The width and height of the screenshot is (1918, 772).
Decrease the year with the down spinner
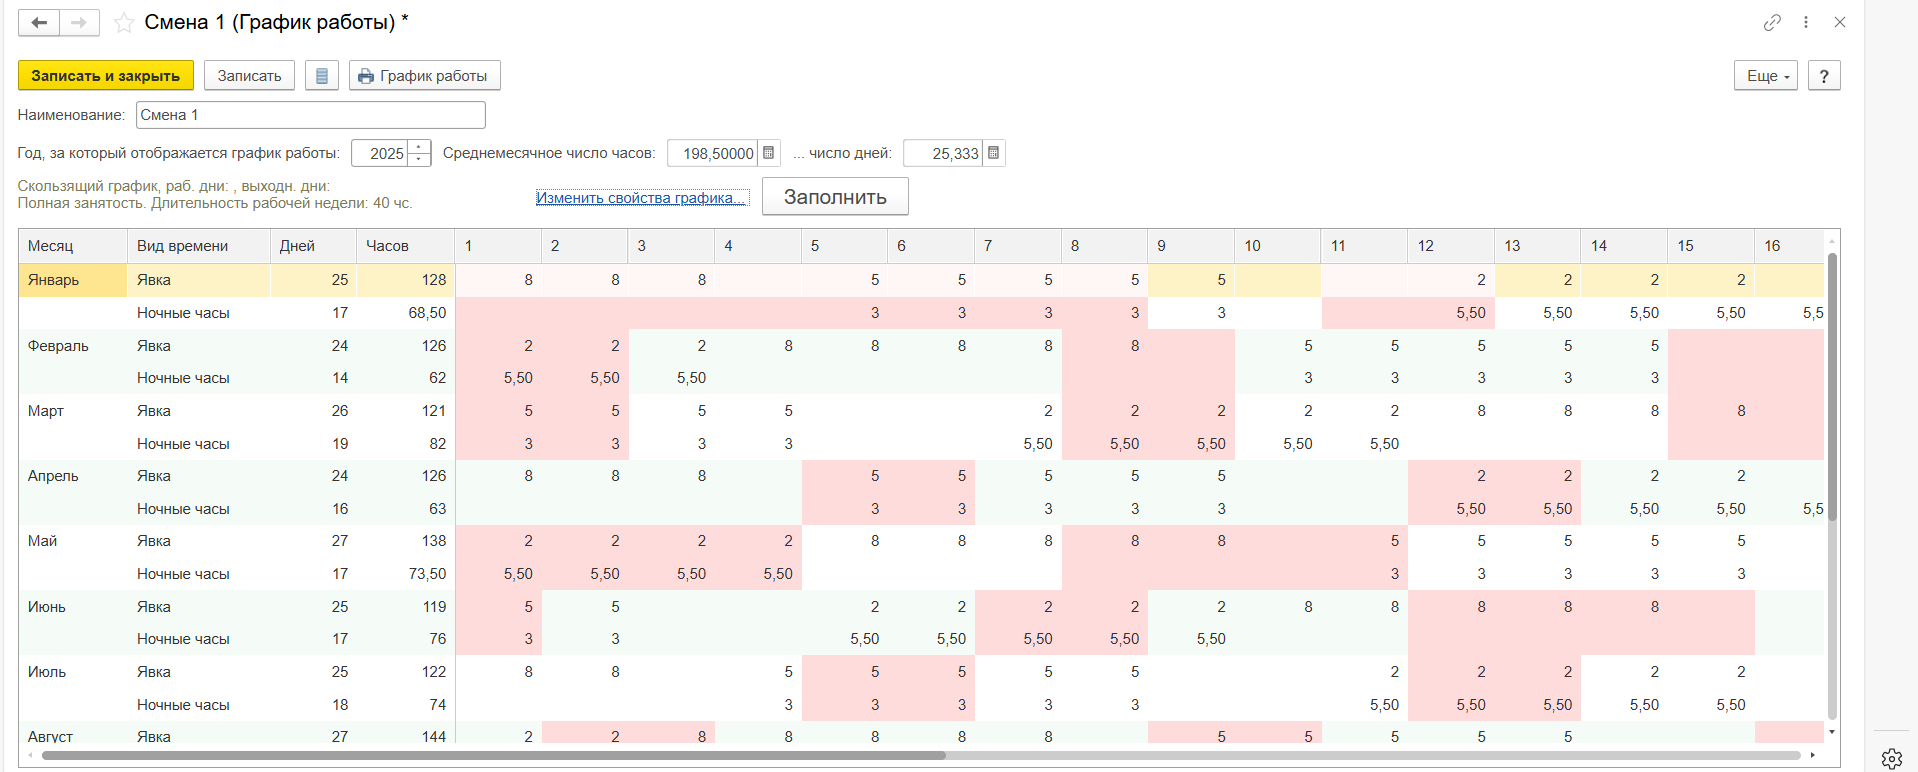tap(420, 160)
